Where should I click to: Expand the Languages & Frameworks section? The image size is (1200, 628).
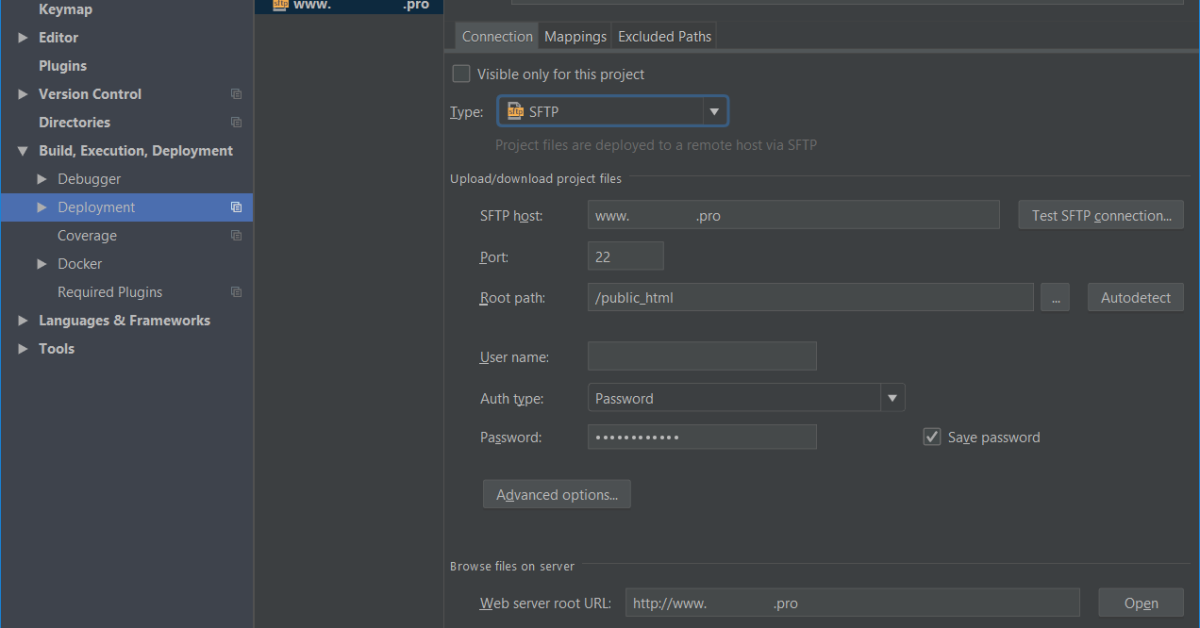tap(22, 320)
